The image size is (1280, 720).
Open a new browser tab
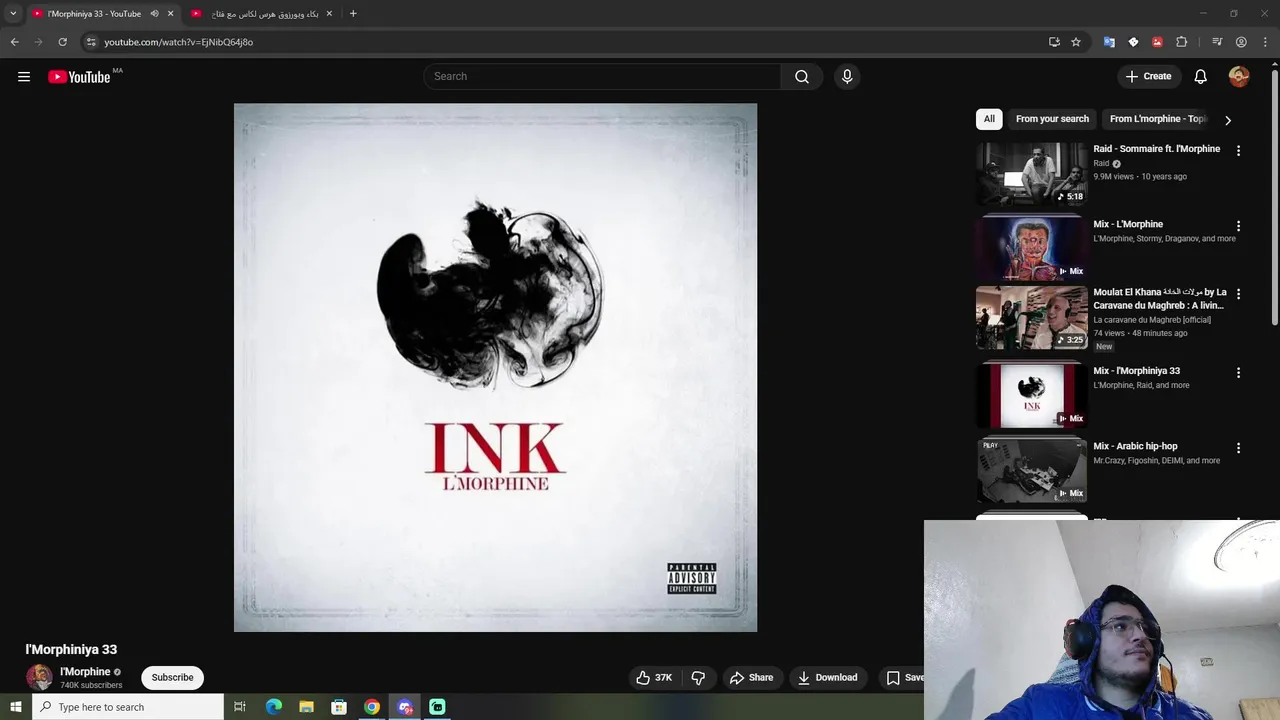coord(353,14)
